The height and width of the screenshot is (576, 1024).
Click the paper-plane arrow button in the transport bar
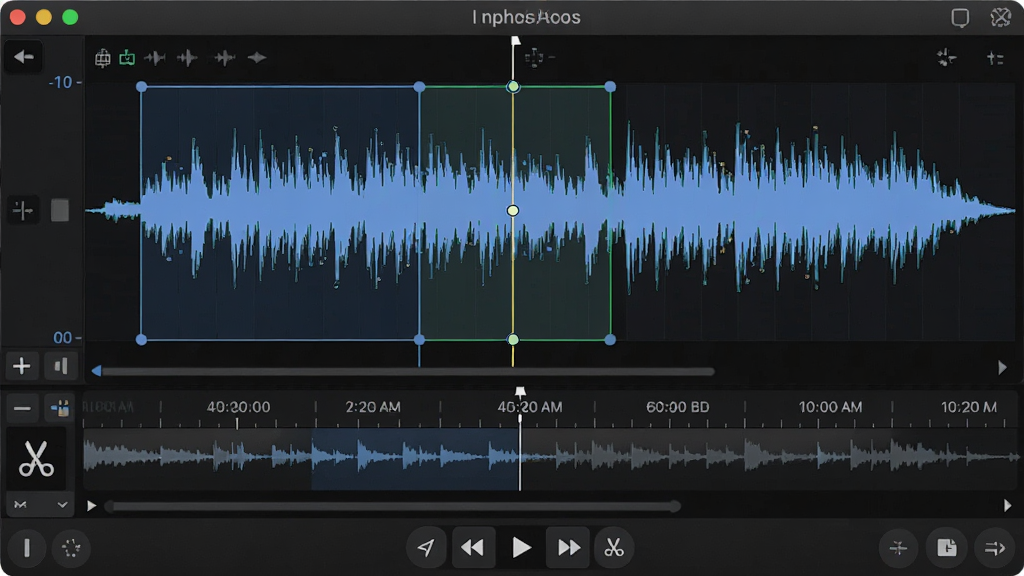click(426, 547)
